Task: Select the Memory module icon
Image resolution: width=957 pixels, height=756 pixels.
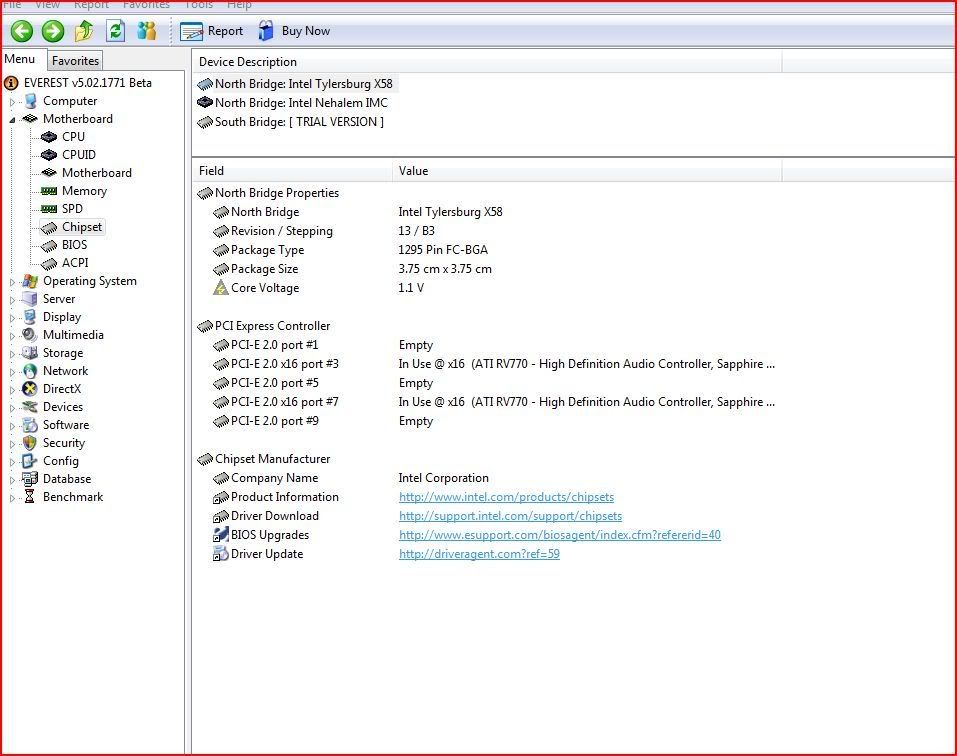Action: tap(49, 191)
